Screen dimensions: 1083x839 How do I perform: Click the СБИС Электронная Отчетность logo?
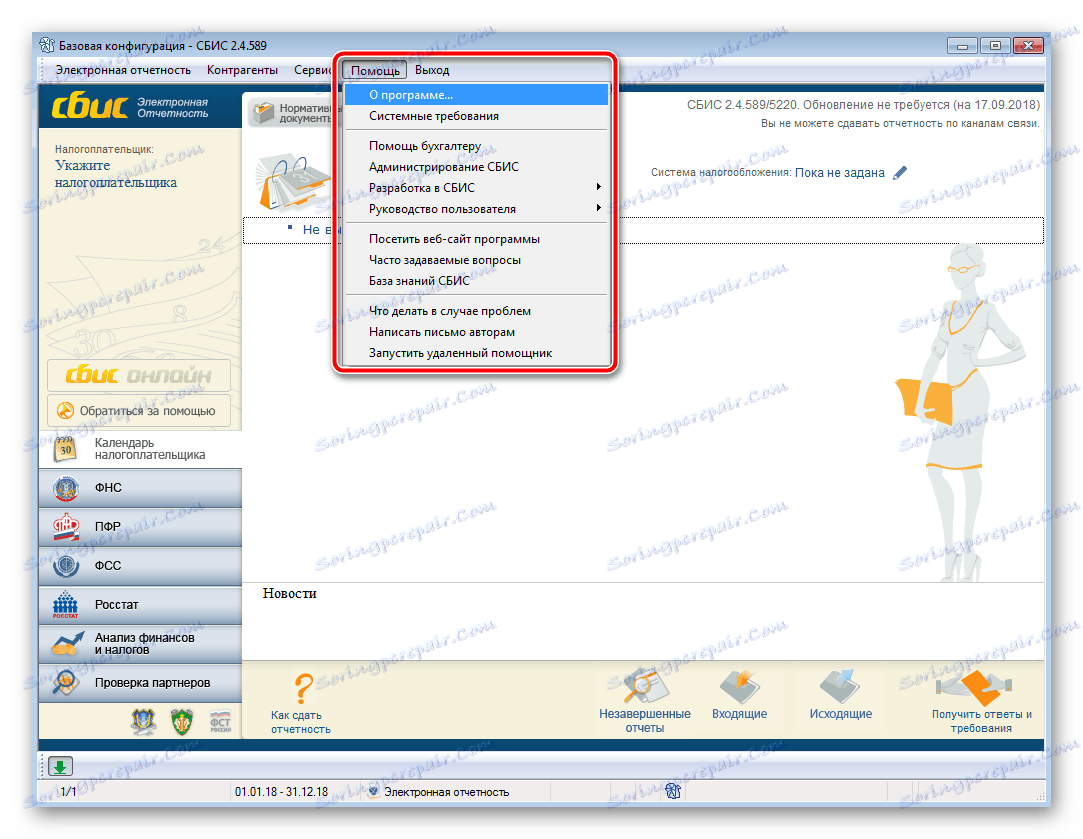pos(131,107)
